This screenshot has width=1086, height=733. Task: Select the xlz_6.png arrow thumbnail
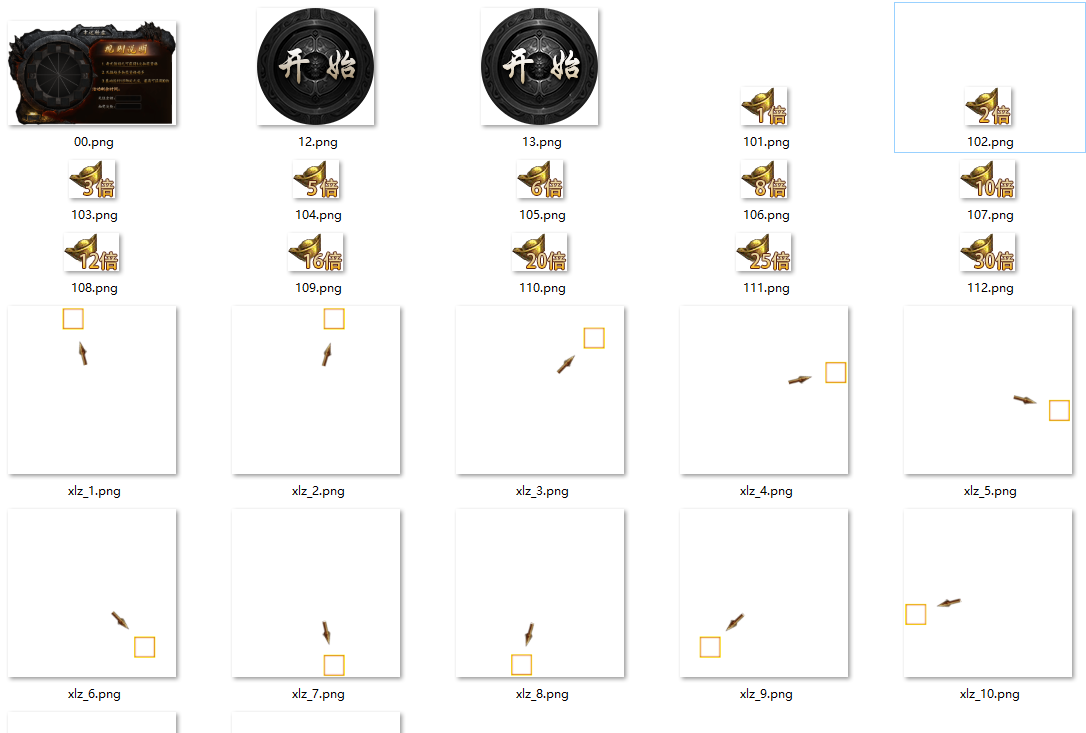92,593
